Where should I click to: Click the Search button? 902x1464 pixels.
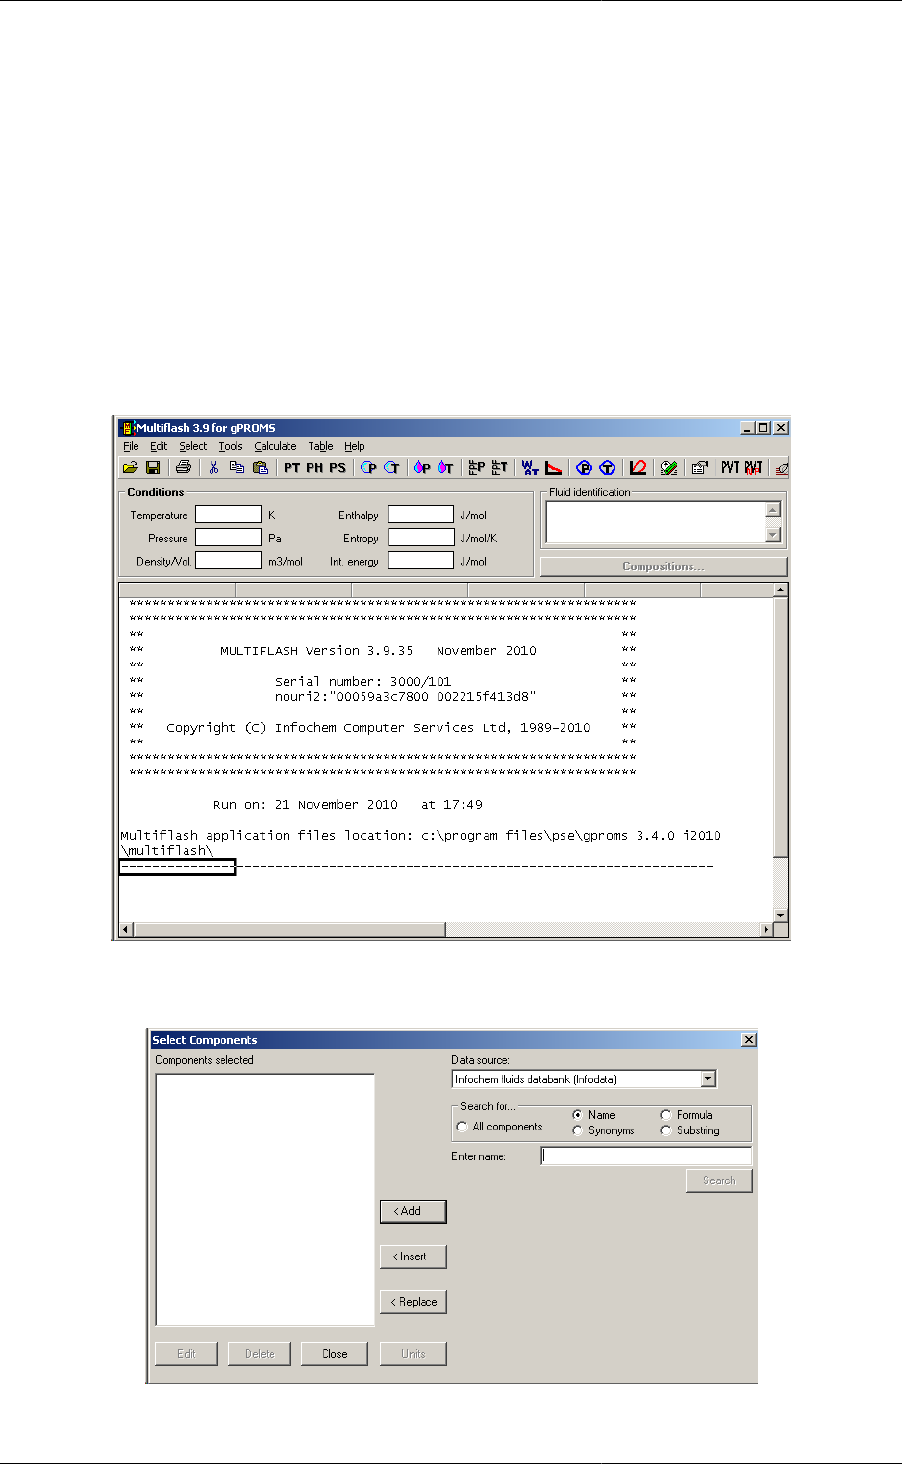click(x=719, y=1181)
